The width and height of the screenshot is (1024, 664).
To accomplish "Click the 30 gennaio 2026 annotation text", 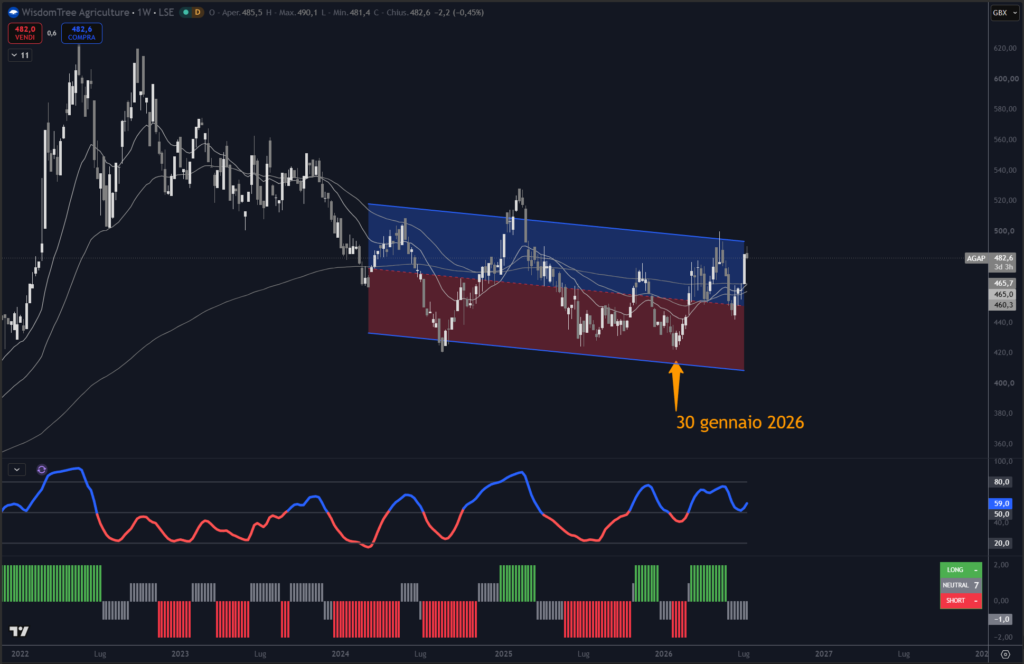I will click(x=739, y=422).
